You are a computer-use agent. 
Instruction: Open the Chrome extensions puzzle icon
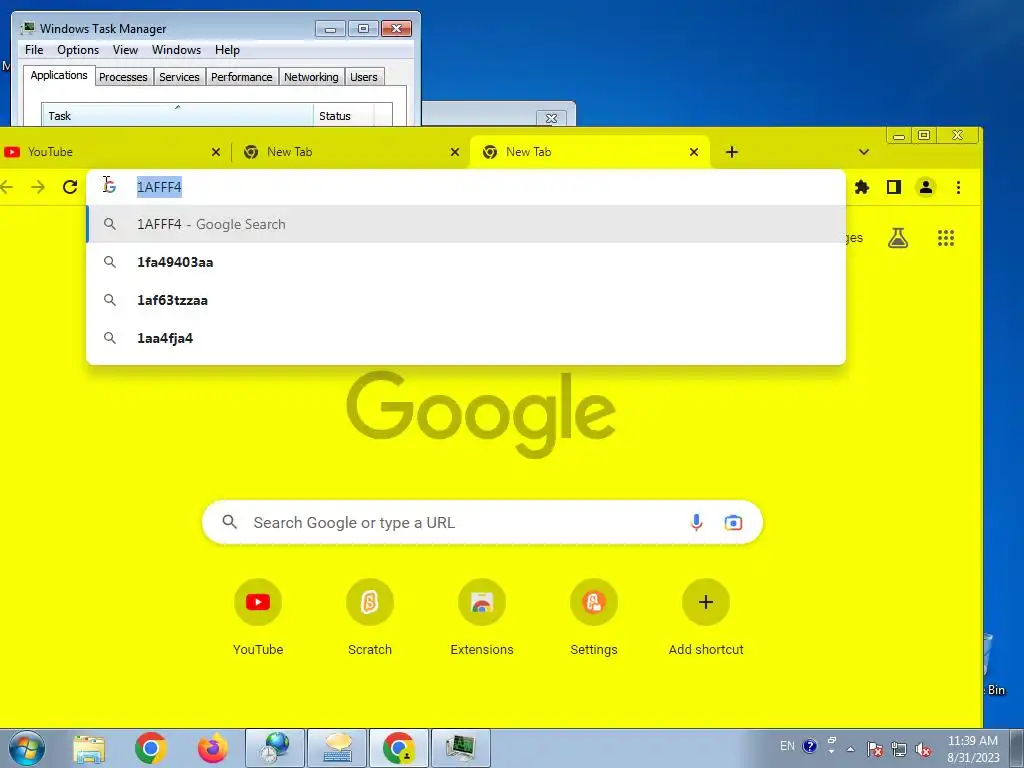click(x=862, y=187)
